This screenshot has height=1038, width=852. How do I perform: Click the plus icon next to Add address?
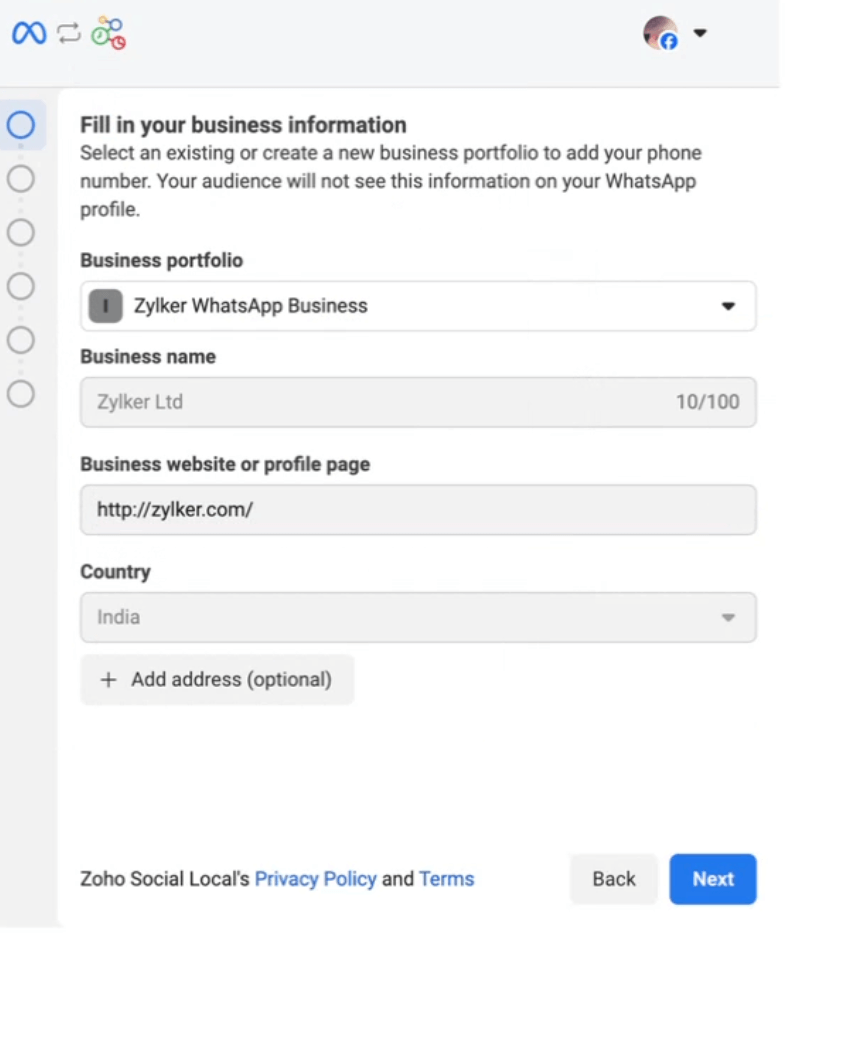[109, 679]
